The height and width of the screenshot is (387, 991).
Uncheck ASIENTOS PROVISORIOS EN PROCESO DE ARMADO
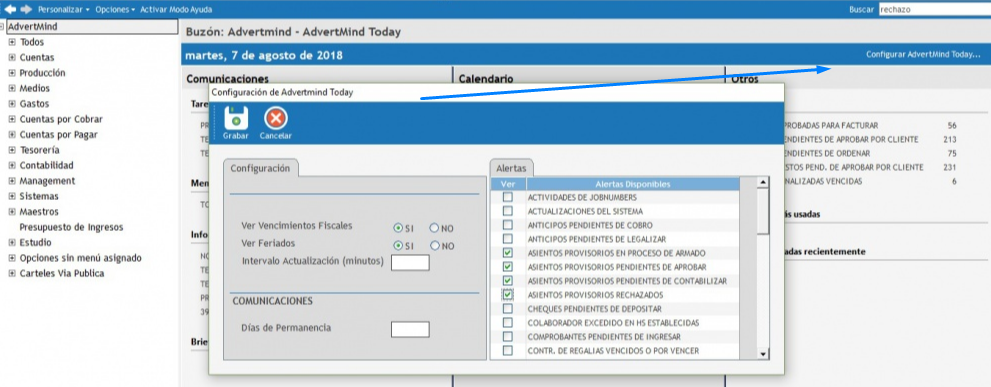(508, 253)
